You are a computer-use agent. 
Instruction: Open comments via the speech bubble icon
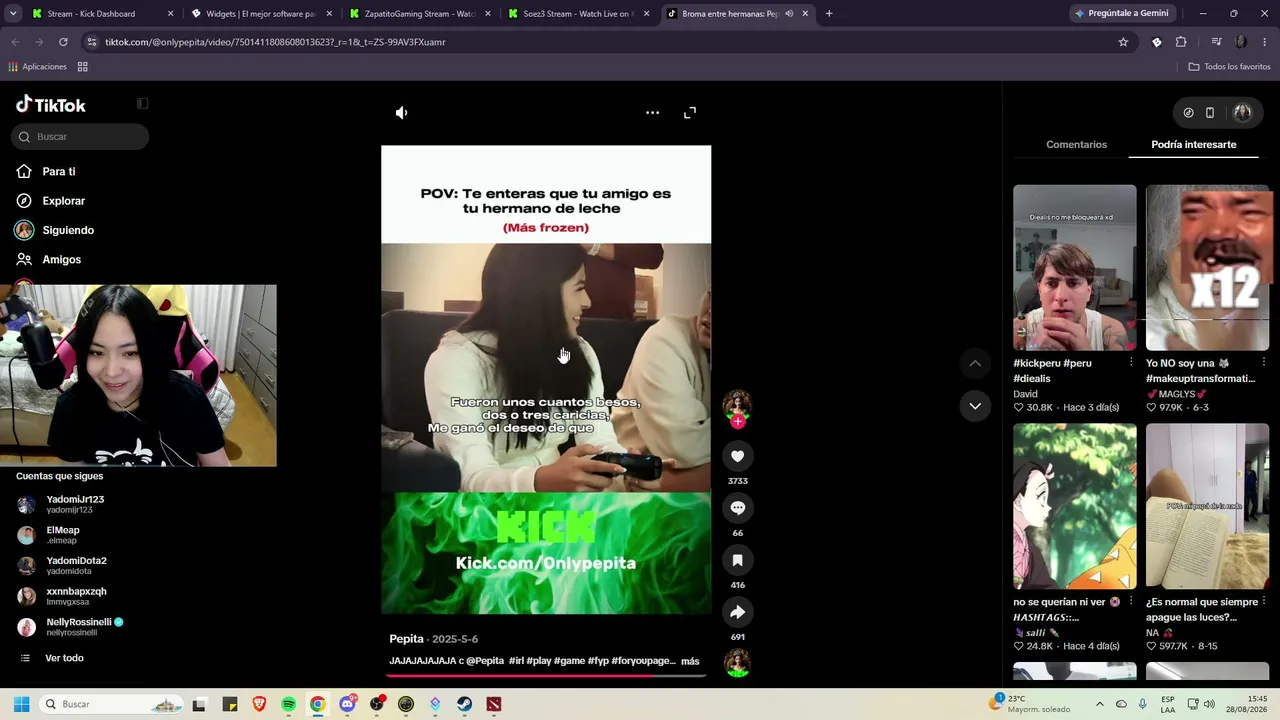(x=737, y=508)
